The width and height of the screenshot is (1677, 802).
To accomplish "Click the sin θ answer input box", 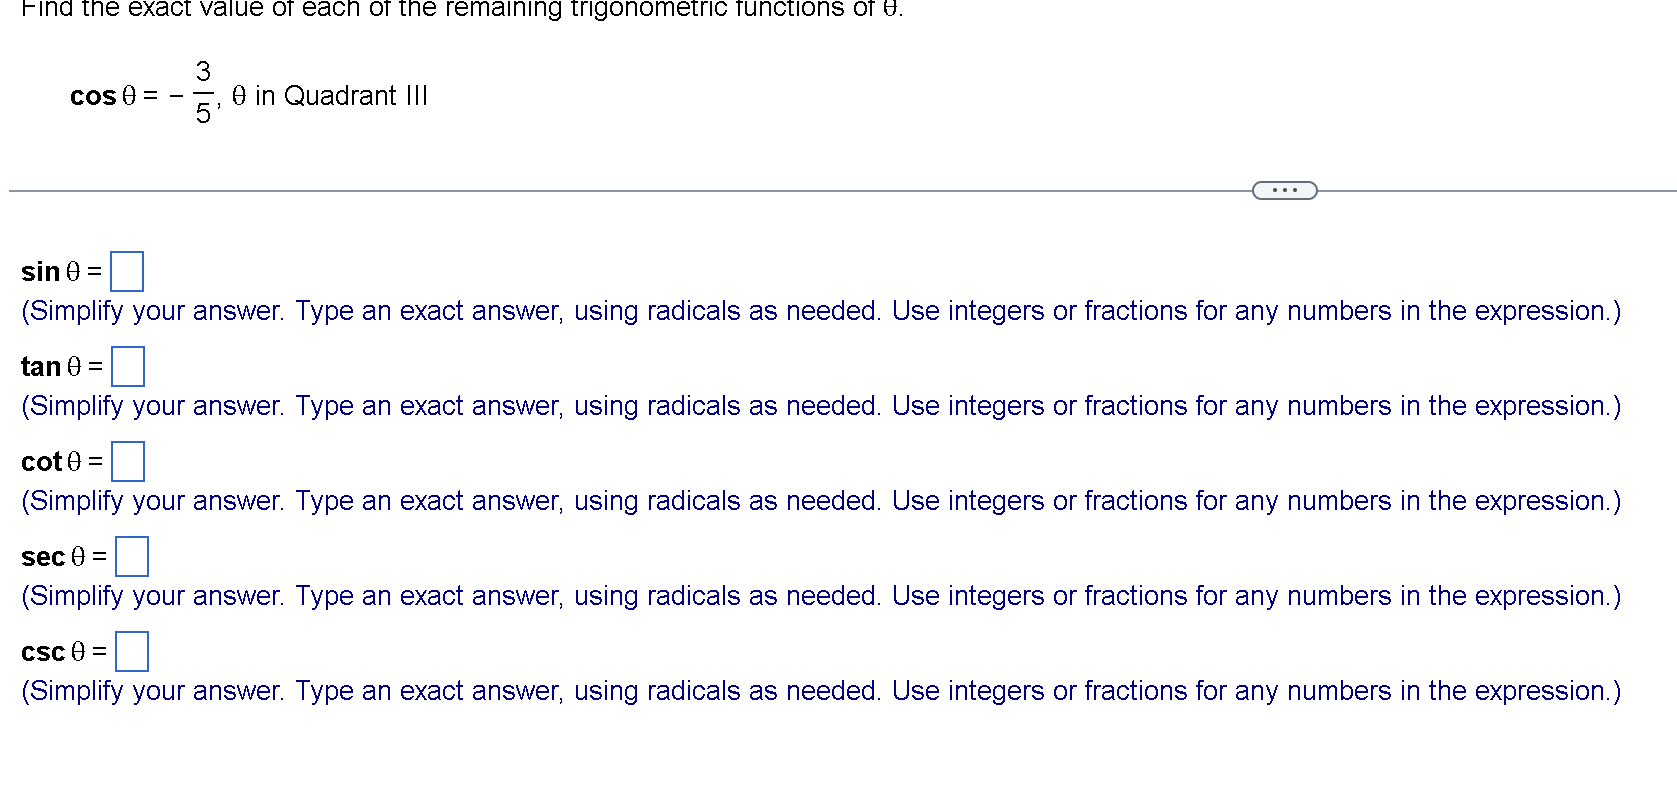I will pyautogui.click(x=126, y=270).
